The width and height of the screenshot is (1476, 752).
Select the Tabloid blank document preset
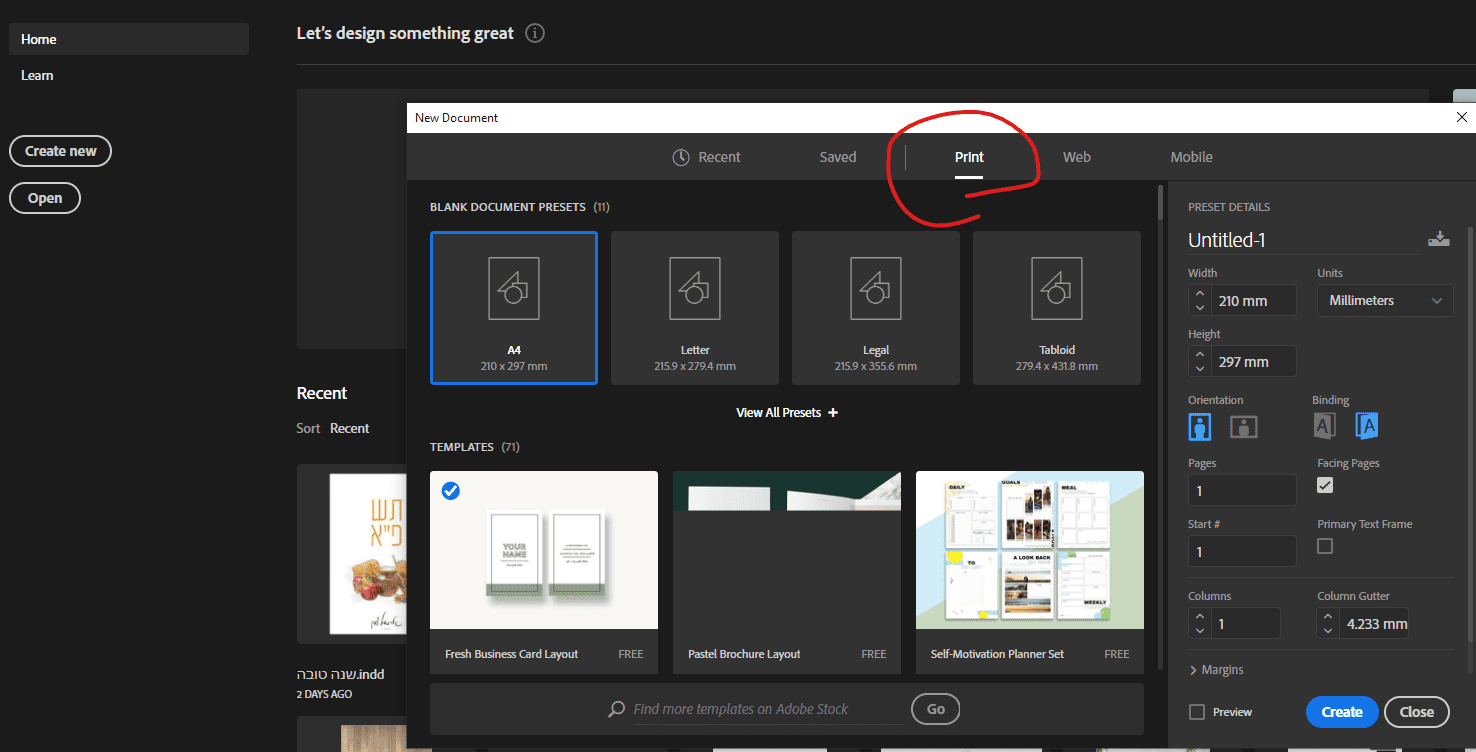[1057, 308]
